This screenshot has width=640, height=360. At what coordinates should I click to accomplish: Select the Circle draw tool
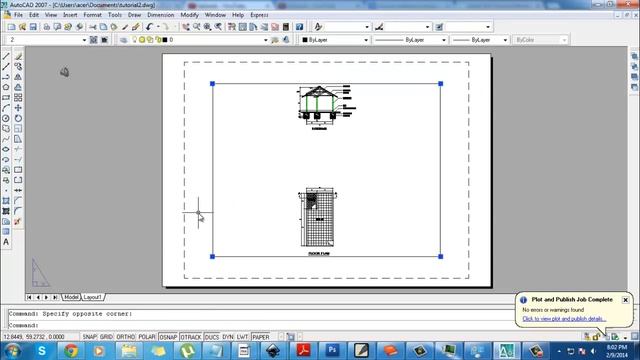point(6,118)
